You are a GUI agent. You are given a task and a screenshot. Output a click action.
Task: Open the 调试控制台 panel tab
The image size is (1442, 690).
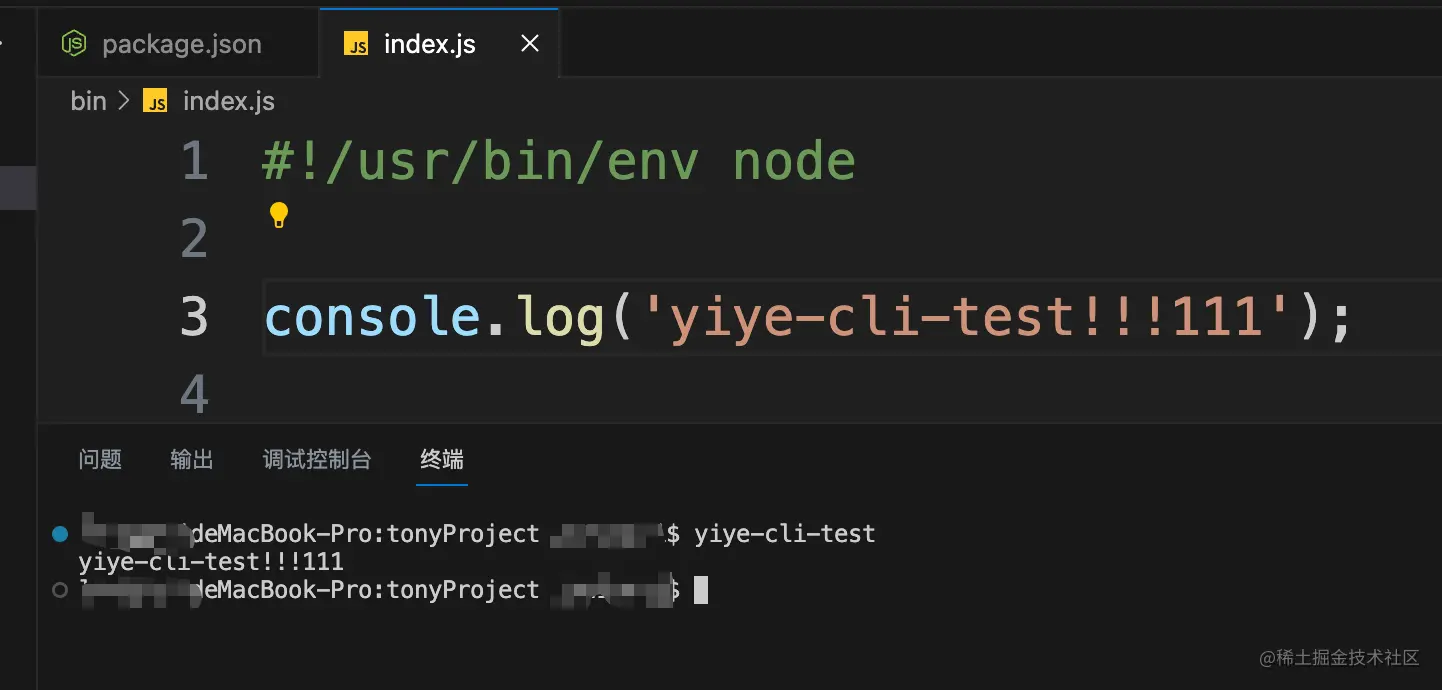pos(317,459)
